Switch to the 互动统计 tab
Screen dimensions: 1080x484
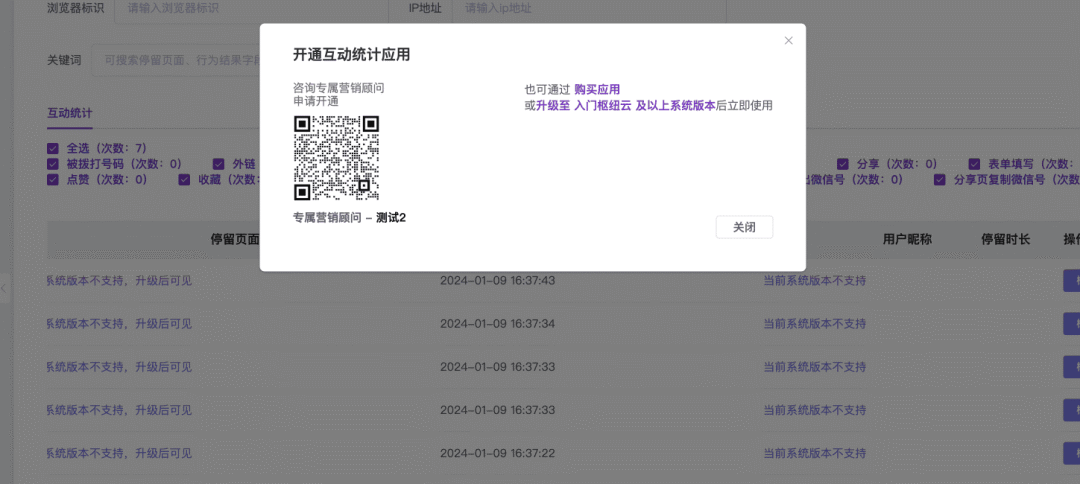(70, 113)
